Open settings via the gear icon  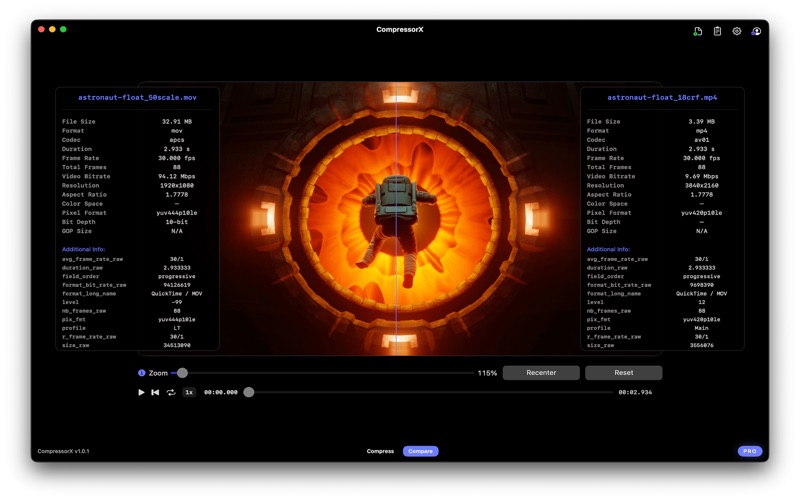737,32
